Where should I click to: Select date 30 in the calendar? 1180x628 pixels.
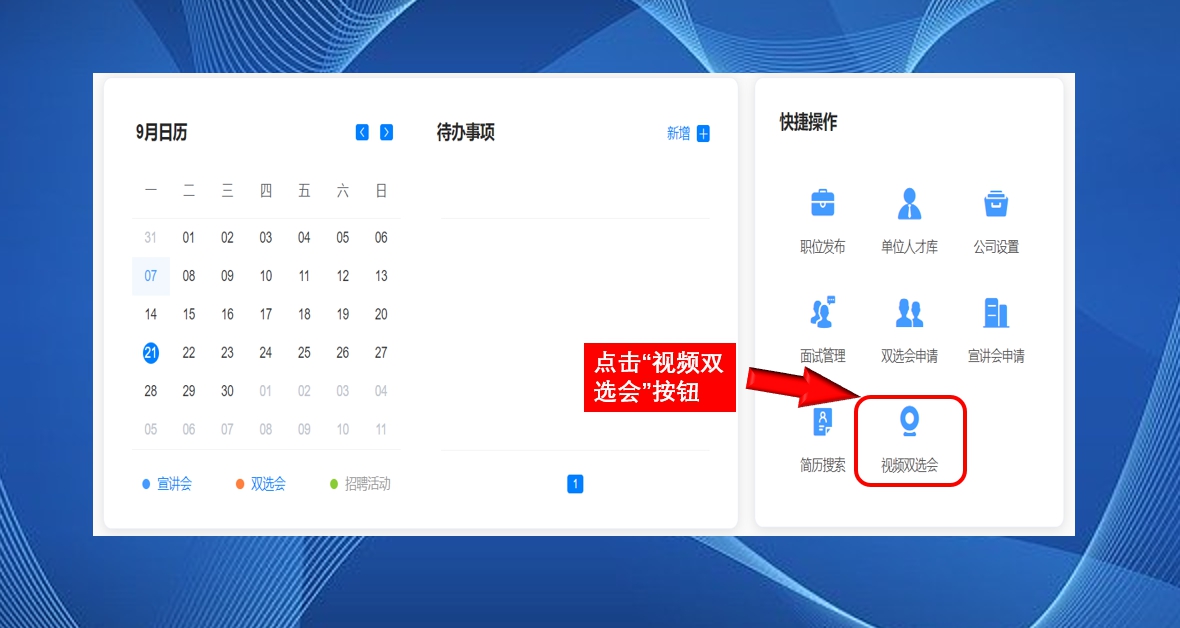pos(227,391)
